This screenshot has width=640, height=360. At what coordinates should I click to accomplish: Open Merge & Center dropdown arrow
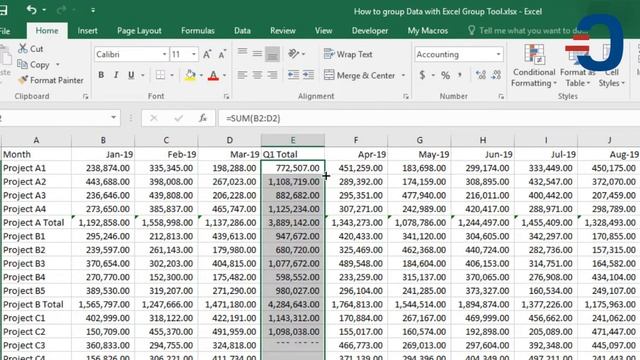point(403,75)
